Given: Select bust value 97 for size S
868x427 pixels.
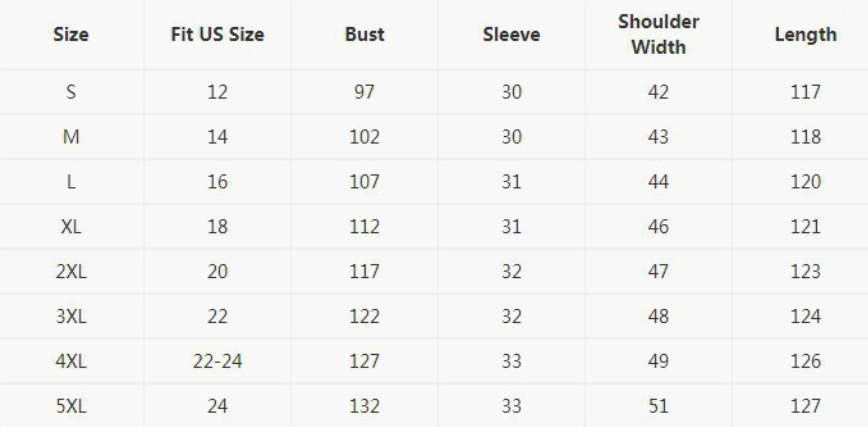Looking at the screenshot, I should click(x=365, y=92).
